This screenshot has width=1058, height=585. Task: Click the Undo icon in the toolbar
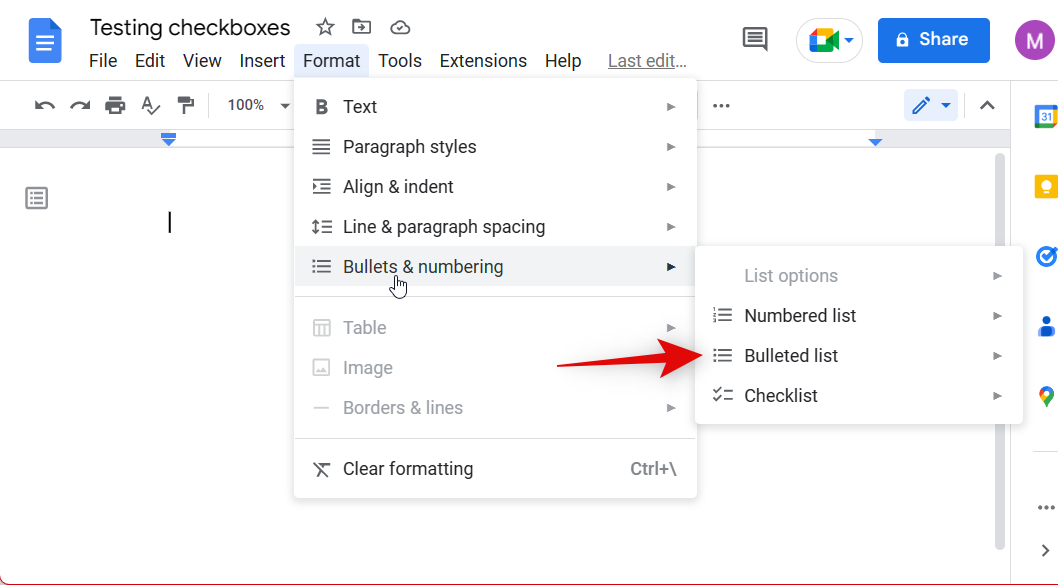pos(44,105)
